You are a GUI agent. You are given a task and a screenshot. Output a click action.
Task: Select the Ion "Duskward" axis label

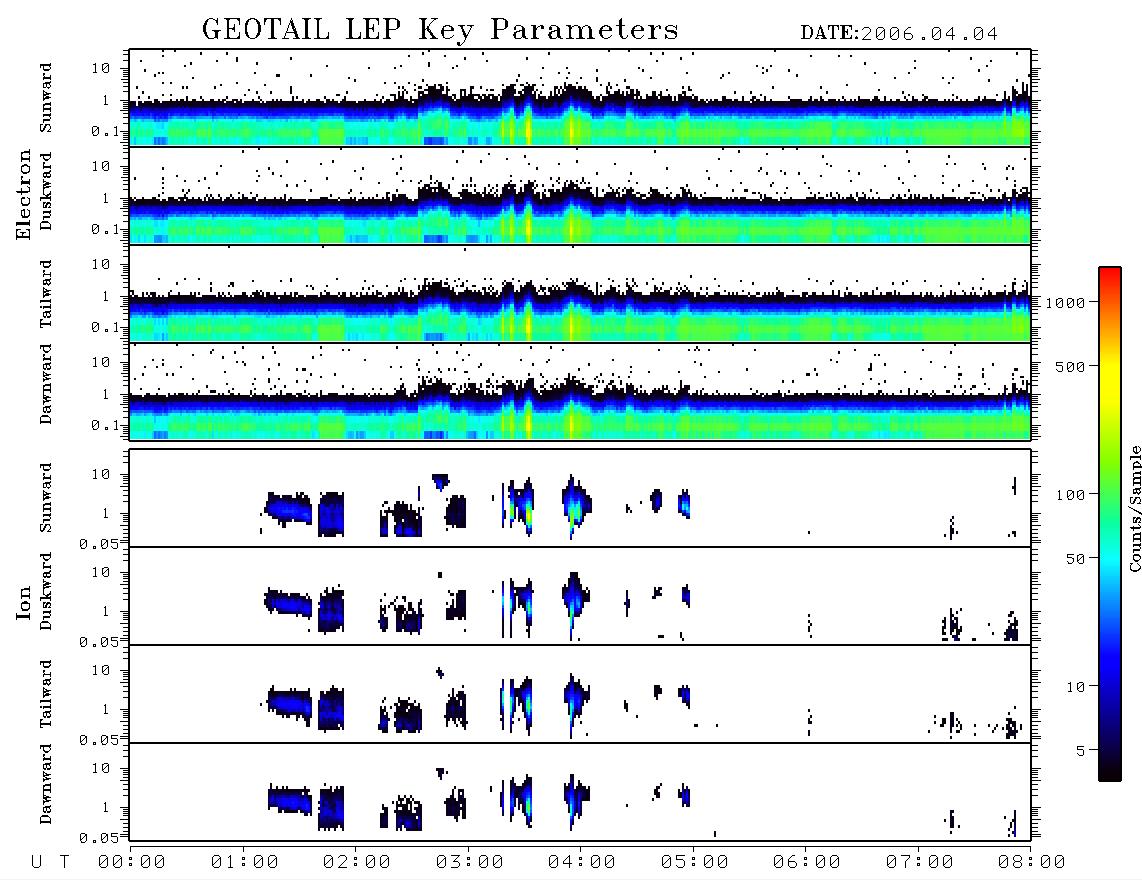(46, 591)
